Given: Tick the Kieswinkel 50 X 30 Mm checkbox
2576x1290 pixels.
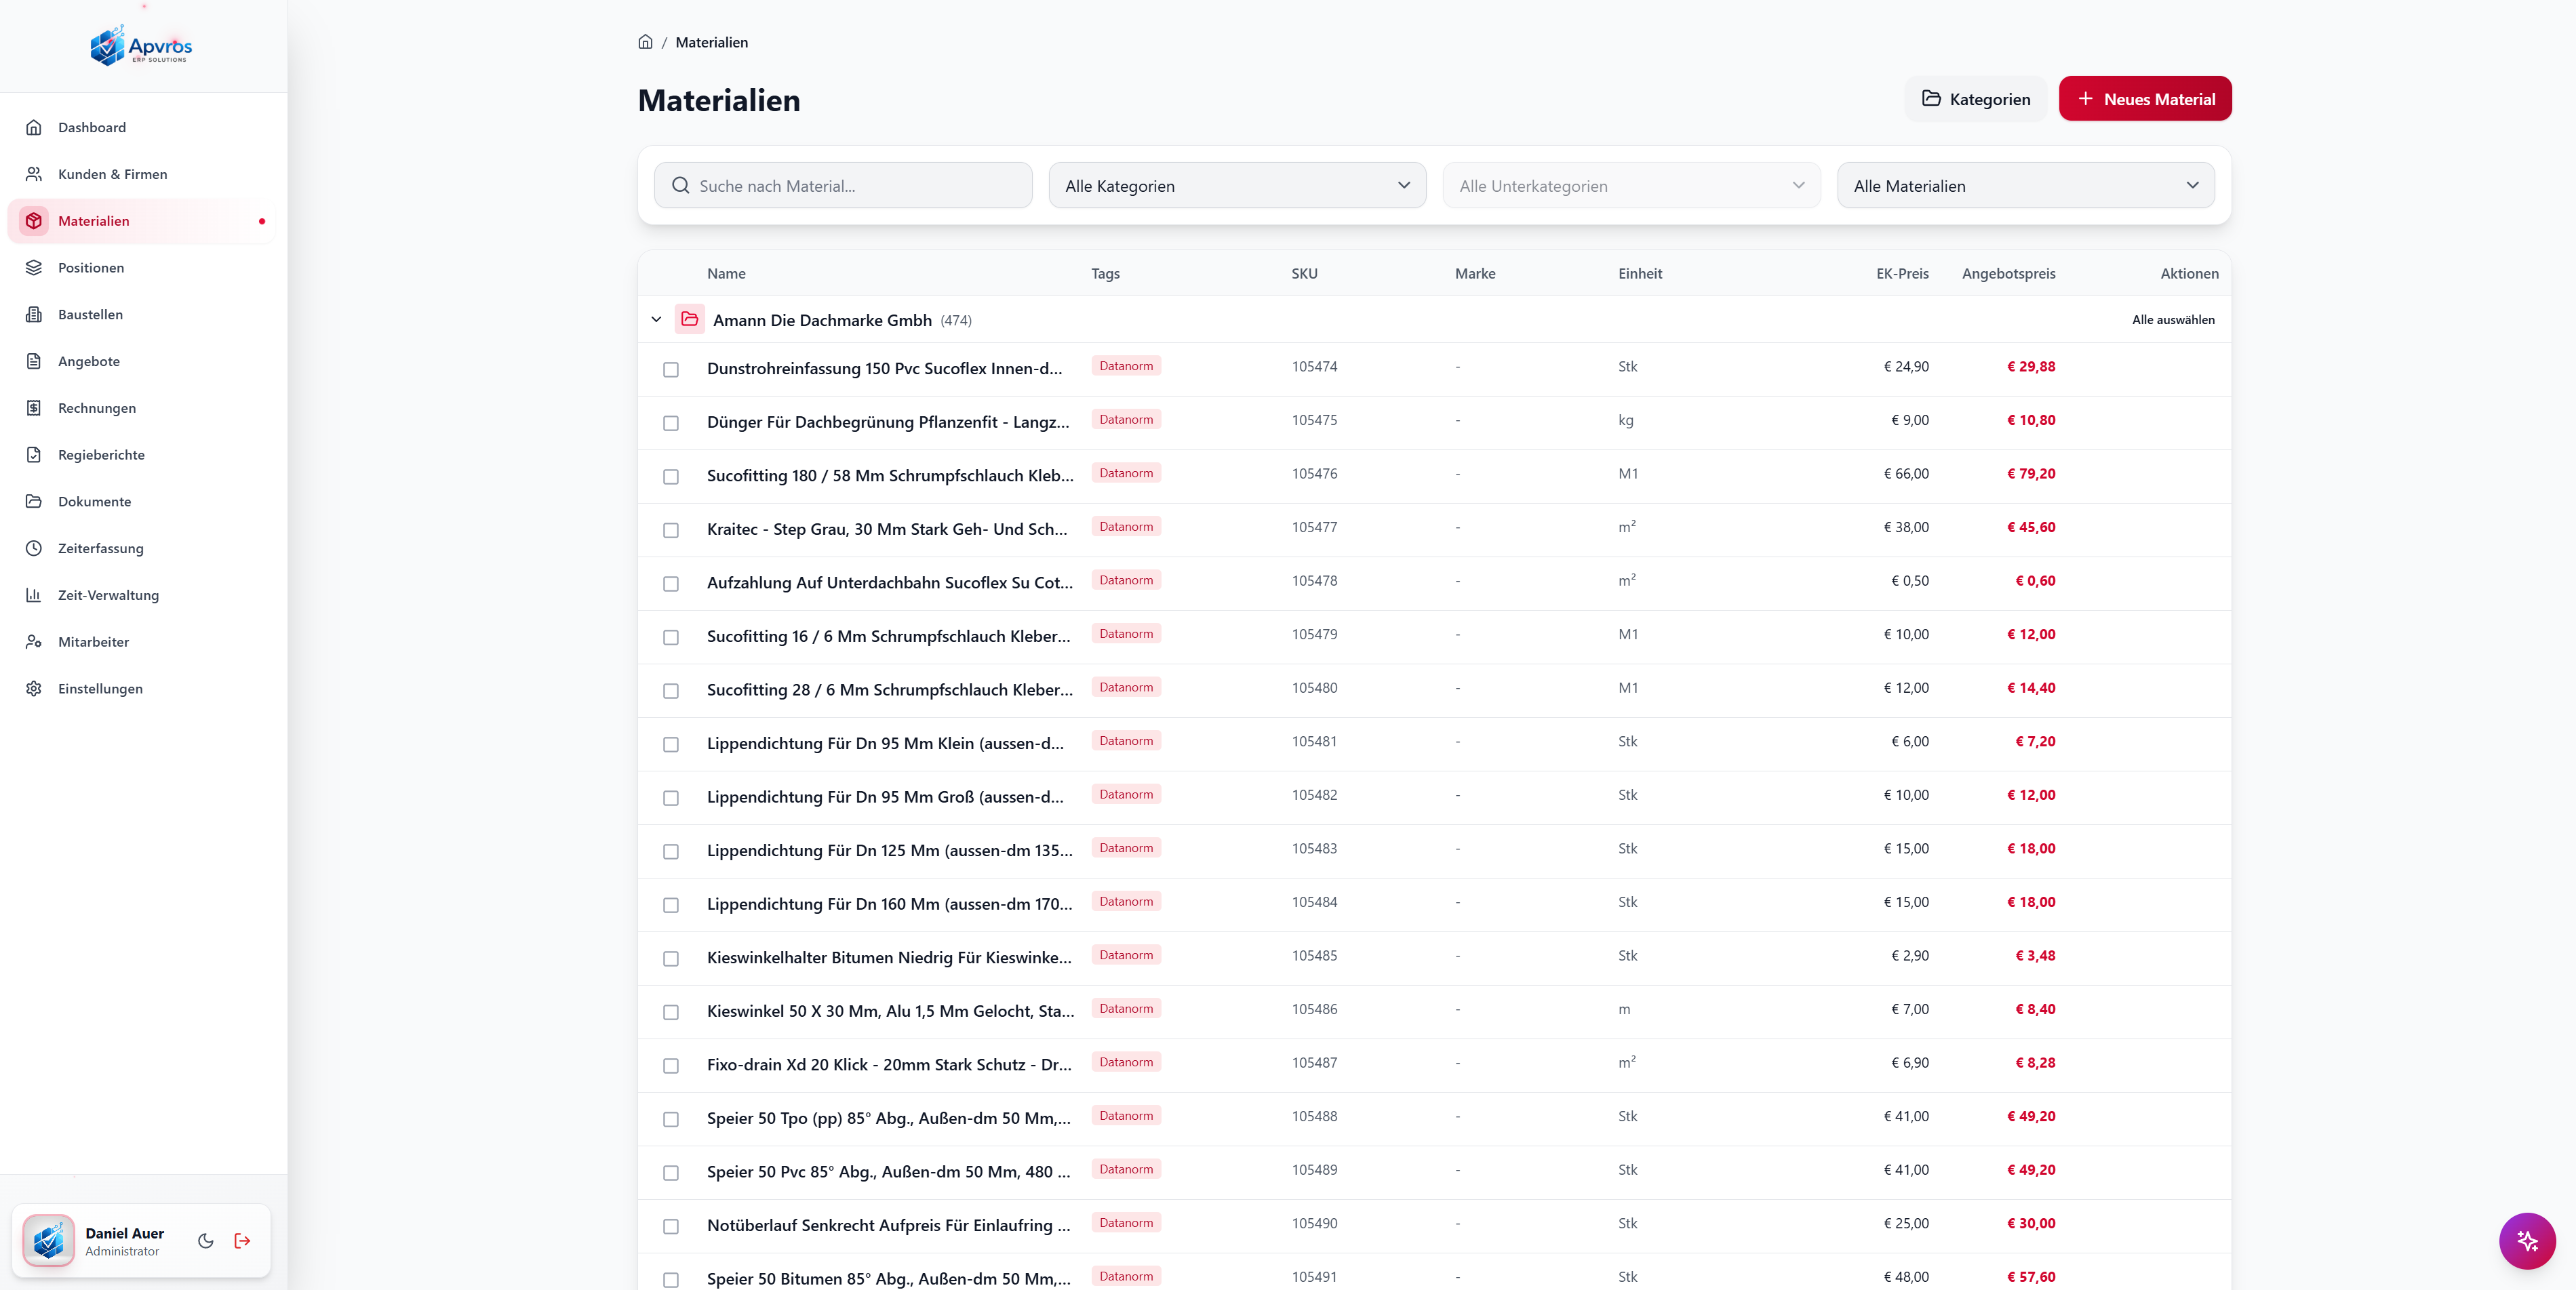Looking at the screenshot, I should pos(671,1012).
